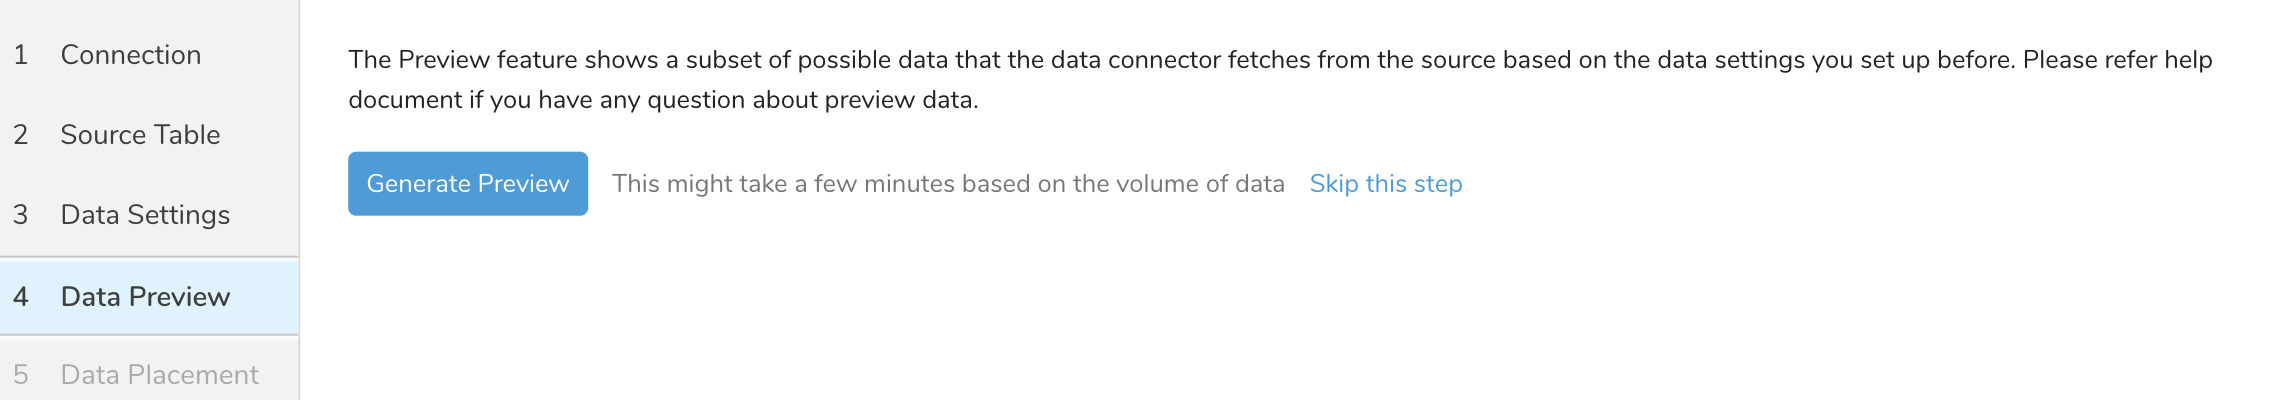Image resolution: width=2272 pixels, height=400 pixels.
Task: Select the Data Preview step
Action: point(145,297)
